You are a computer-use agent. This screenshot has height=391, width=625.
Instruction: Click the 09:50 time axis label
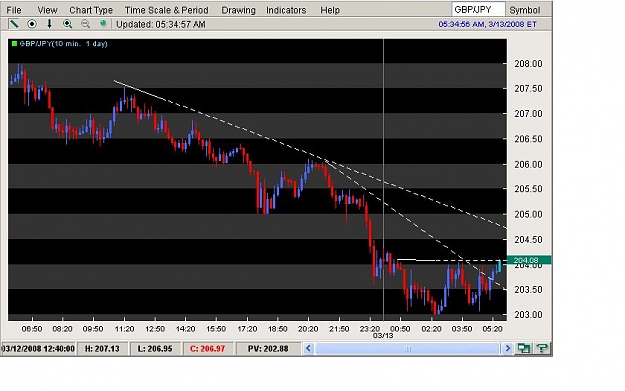click(x=93, y=329)
